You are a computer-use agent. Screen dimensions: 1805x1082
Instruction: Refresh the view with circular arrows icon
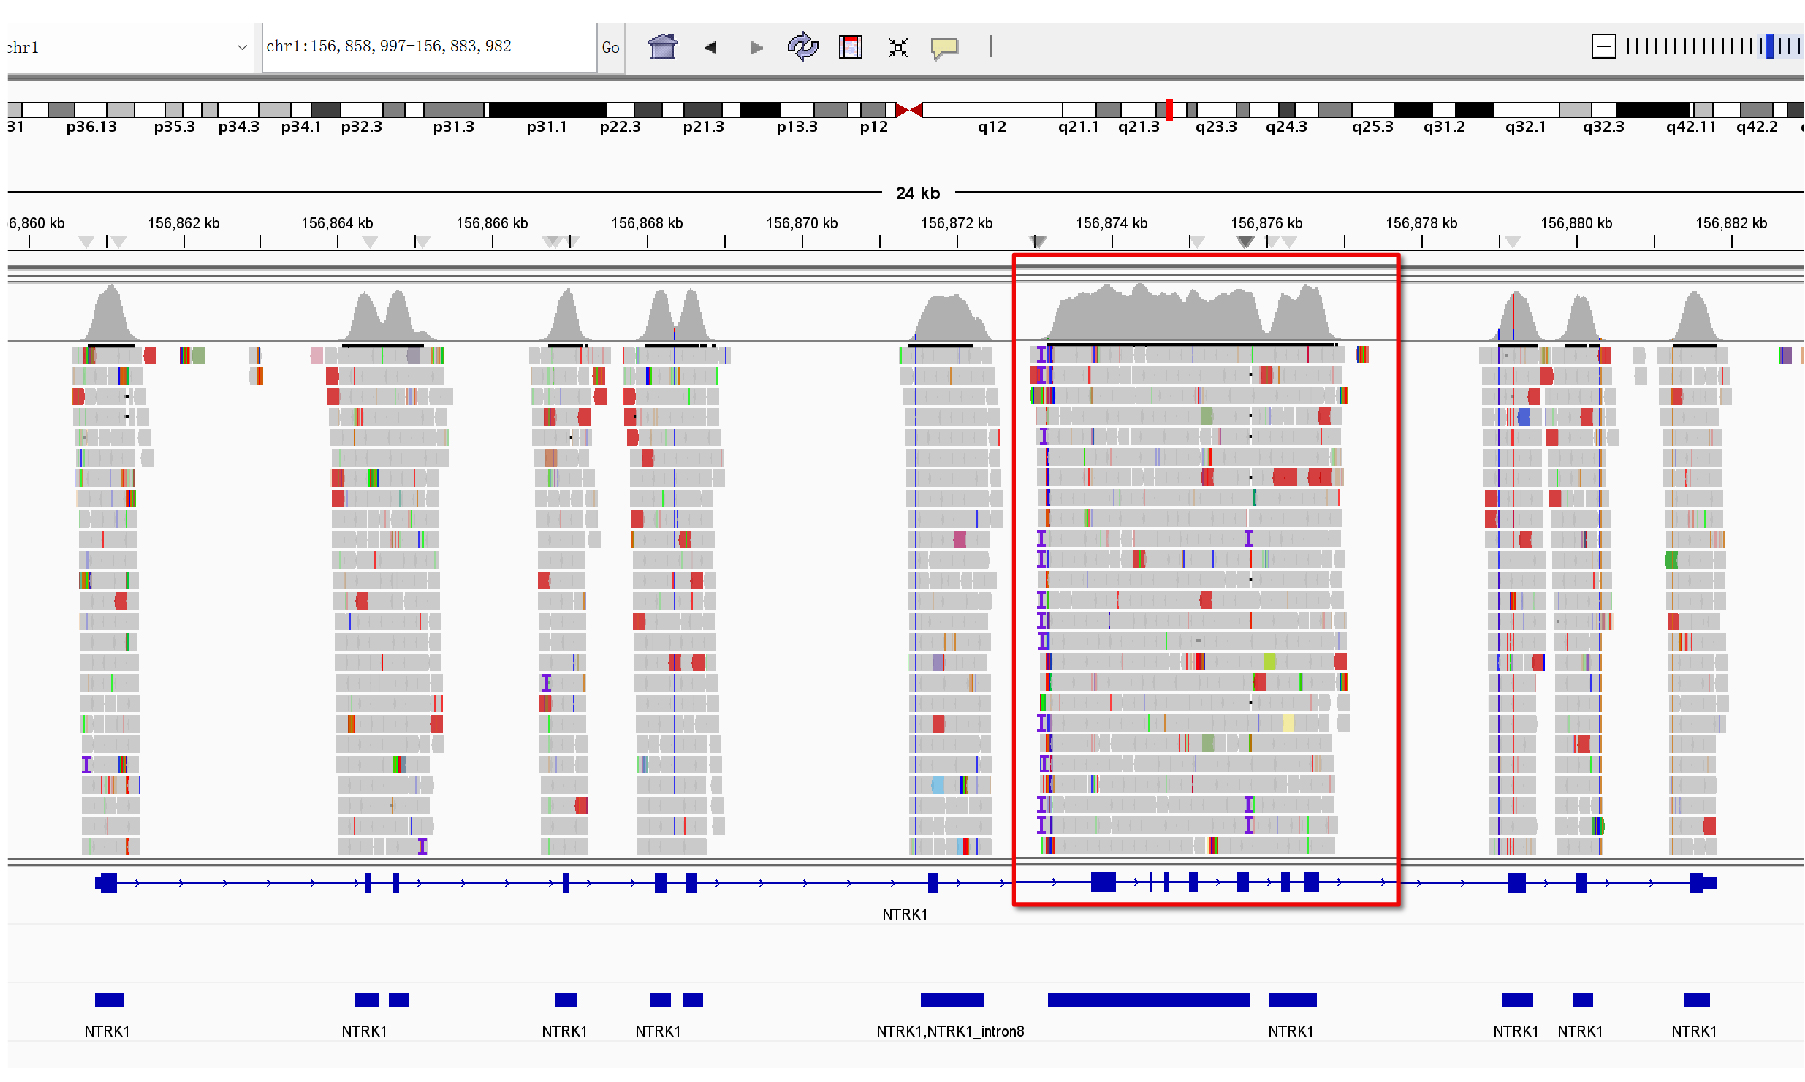(802, 47)
